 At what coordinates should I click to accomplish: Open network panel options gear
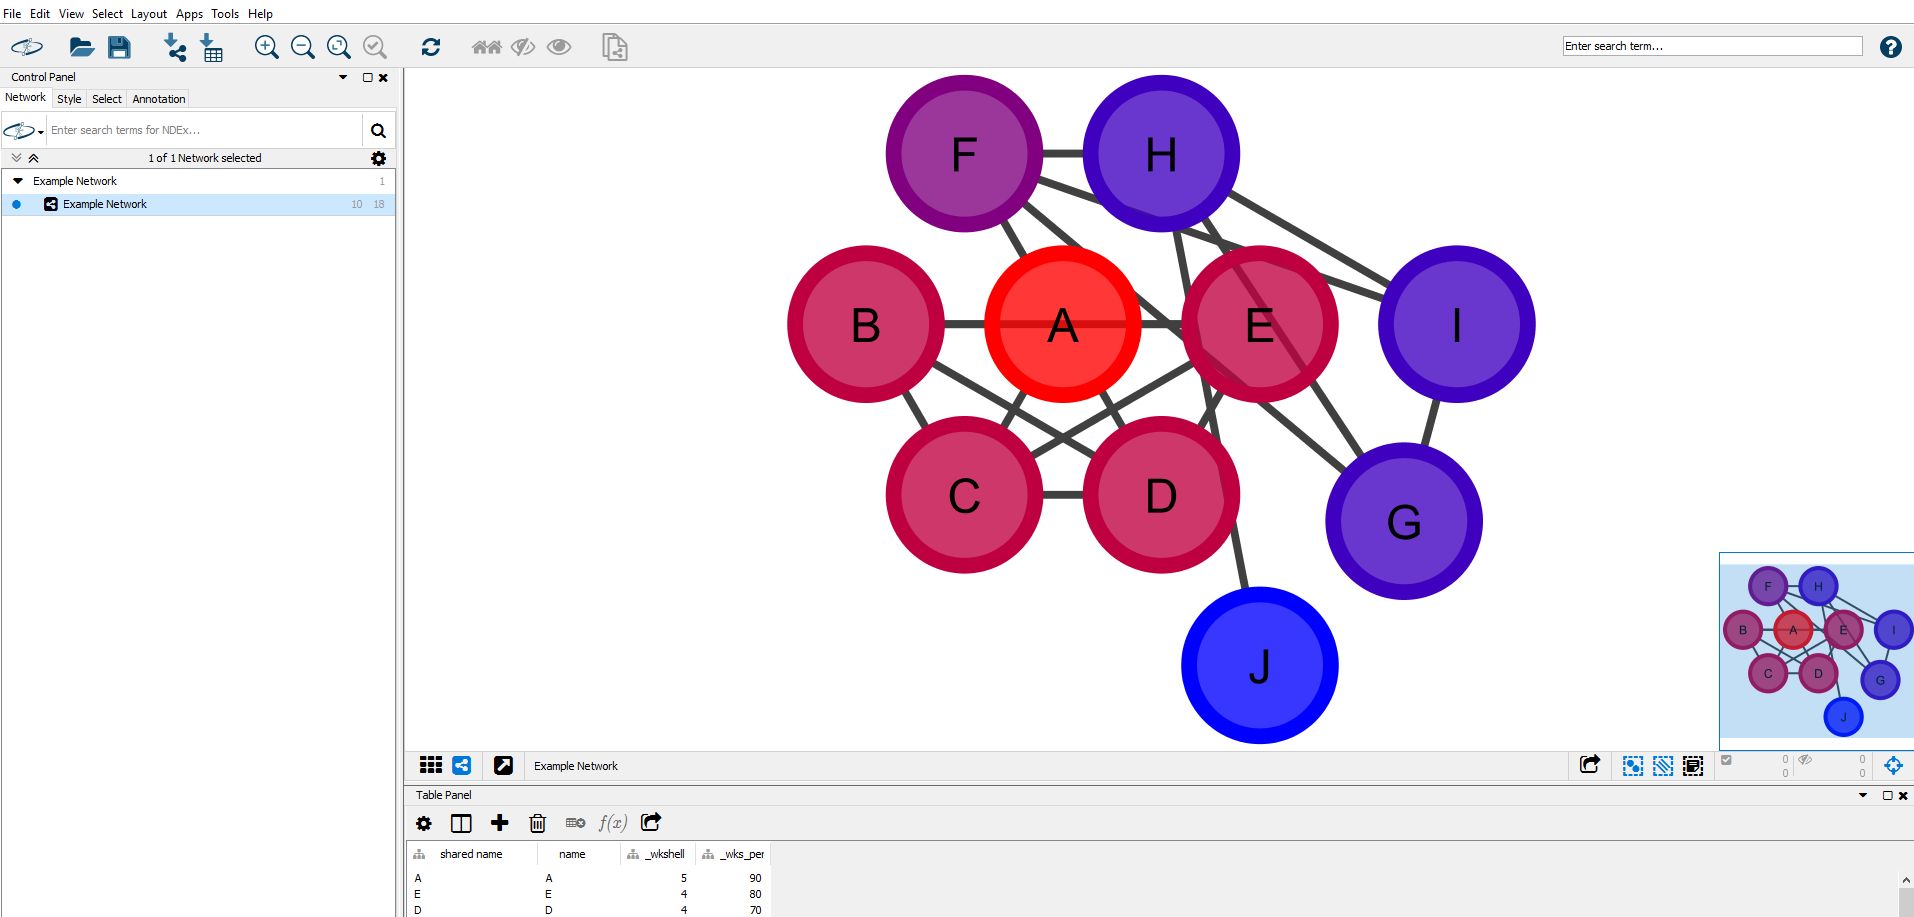tap(378, 158)
